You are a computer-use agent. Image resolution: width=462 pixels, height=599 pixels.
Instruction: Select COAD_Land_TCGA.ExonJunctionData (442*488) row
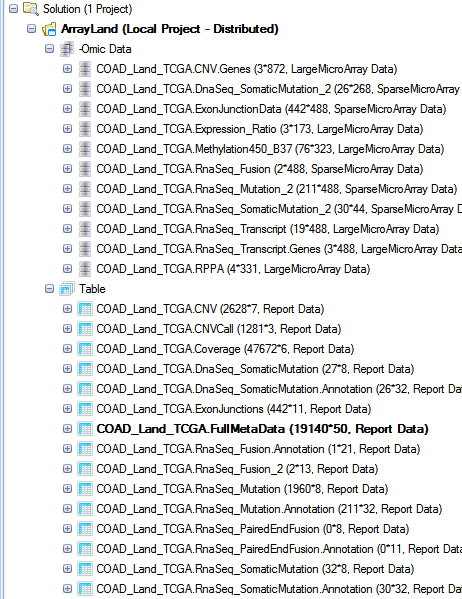click(271, 109)
